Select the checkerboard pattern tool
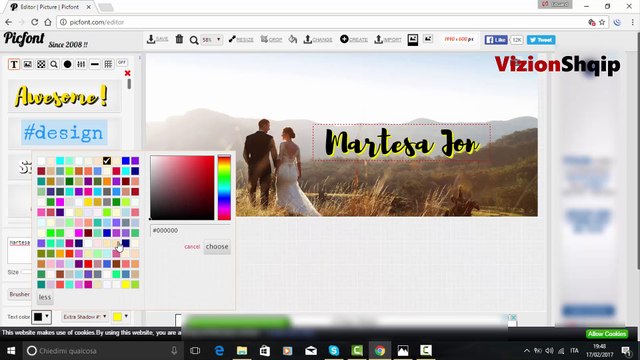The height and width of the screenshot is (360, 640). pos(41,64)
